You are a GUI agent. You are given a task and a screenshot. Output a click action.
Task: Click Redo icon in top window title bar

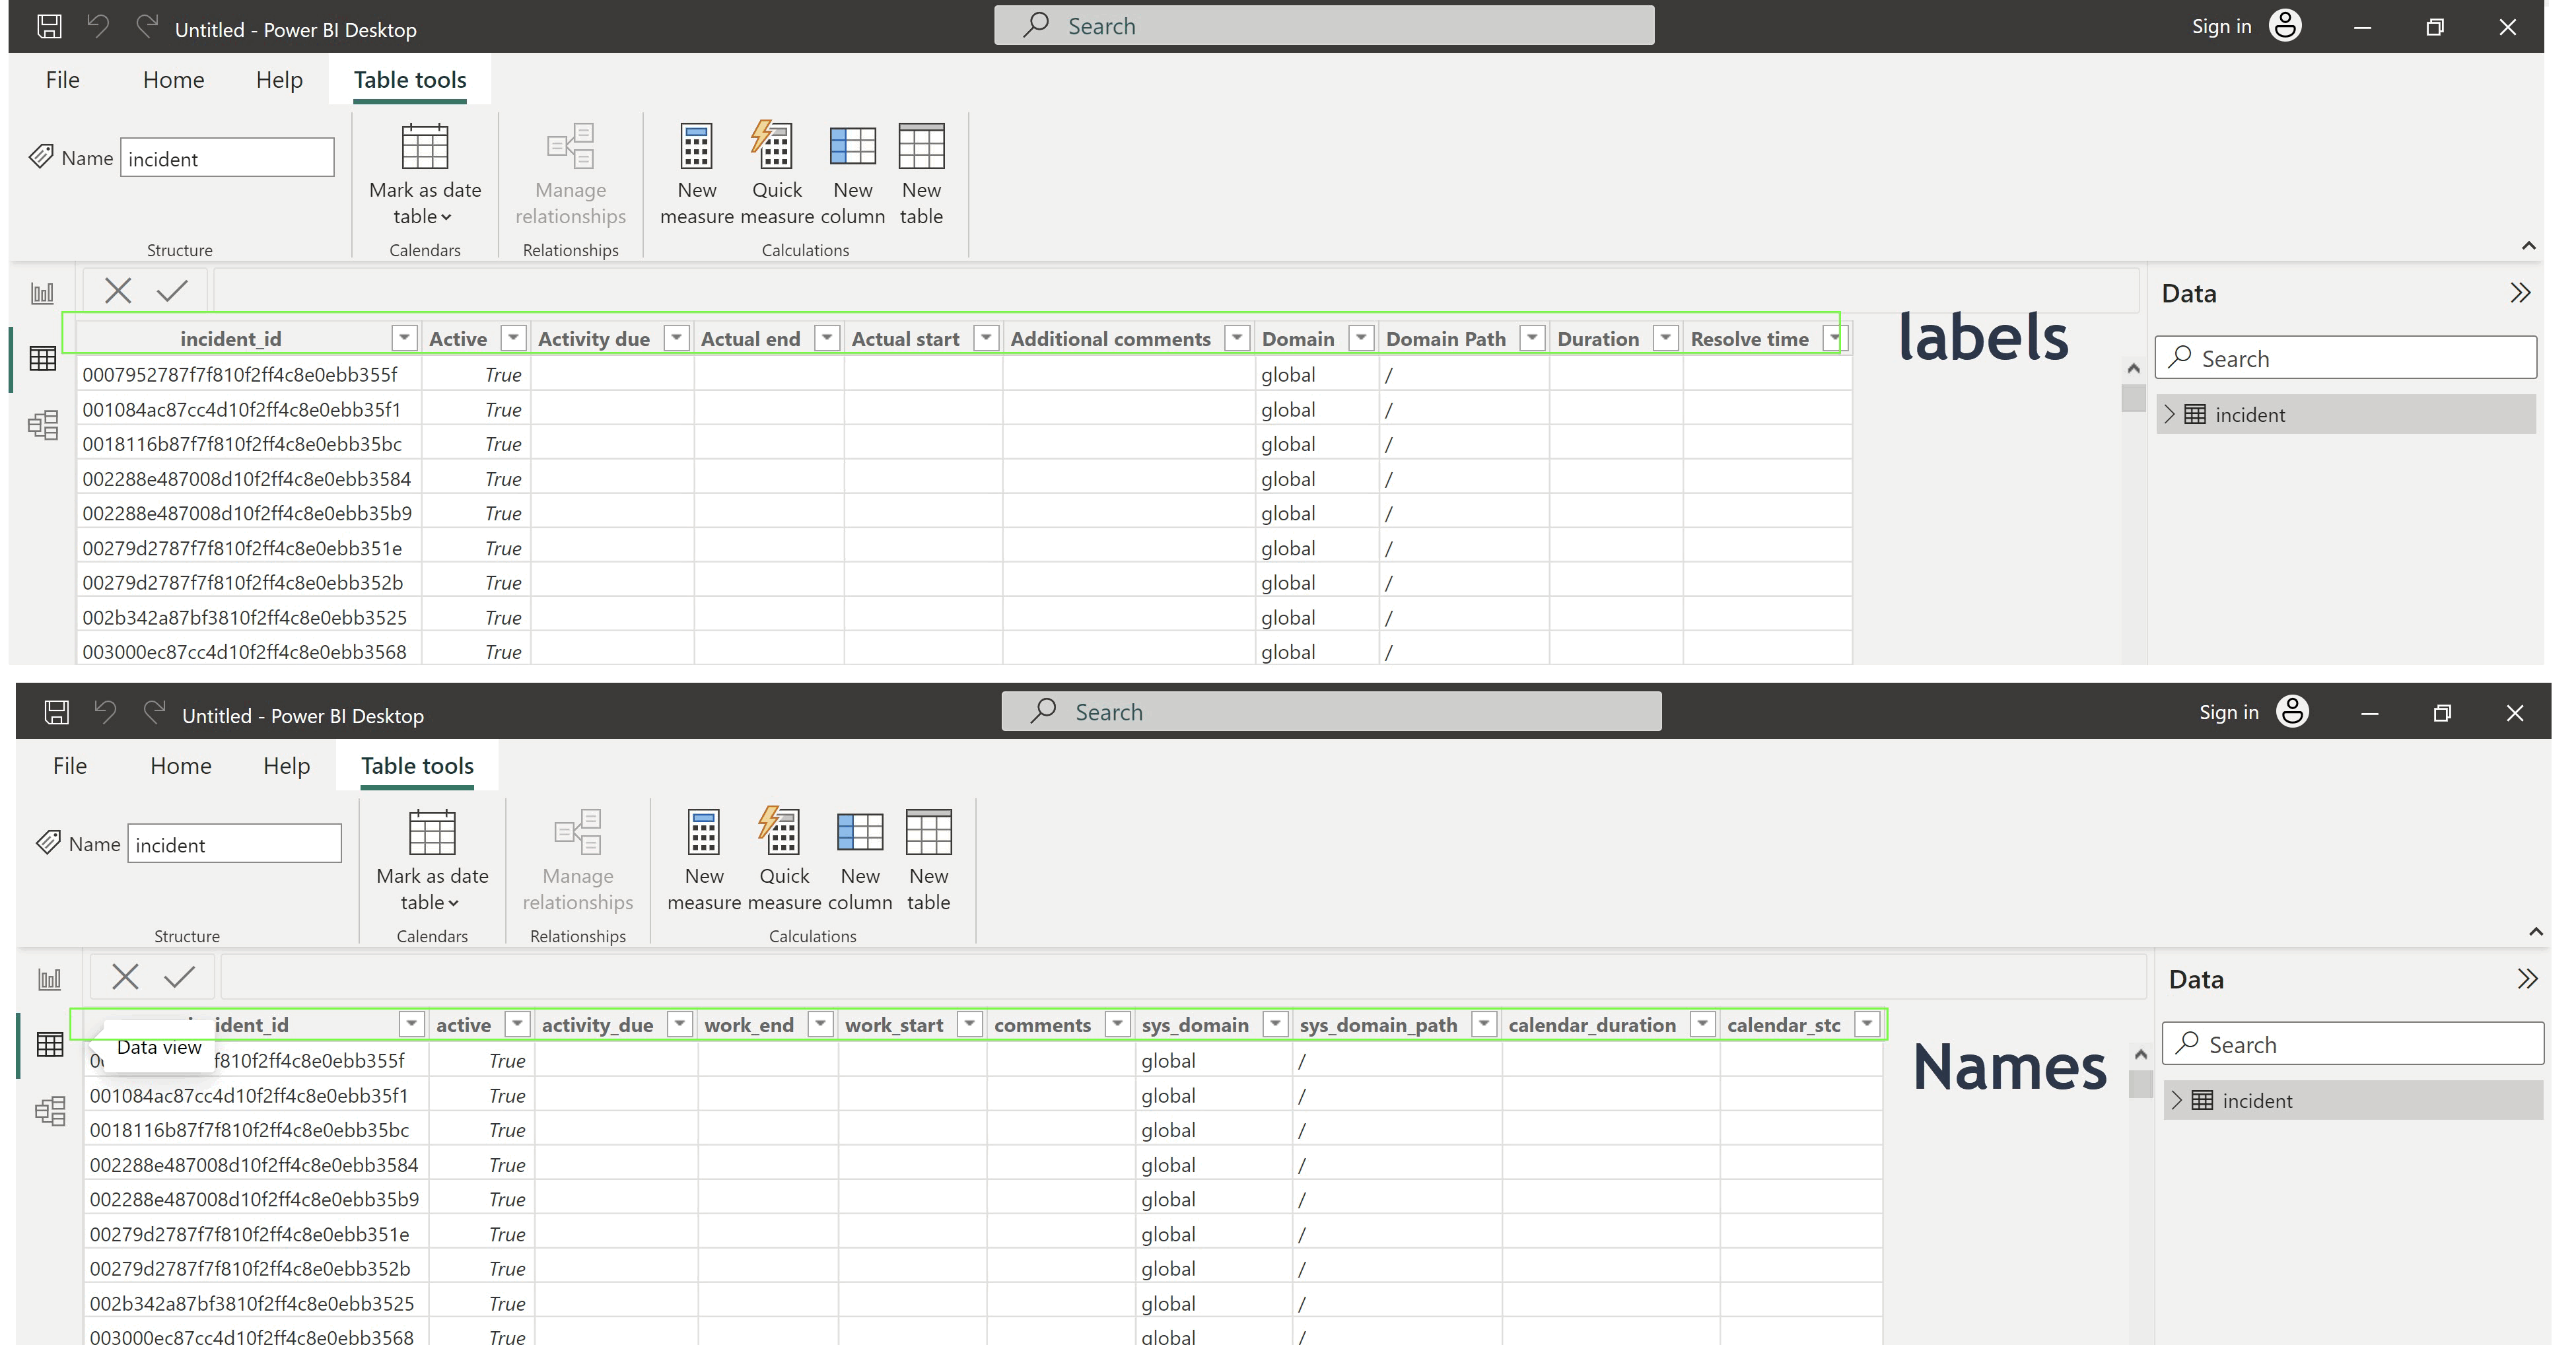coord(147,26)
